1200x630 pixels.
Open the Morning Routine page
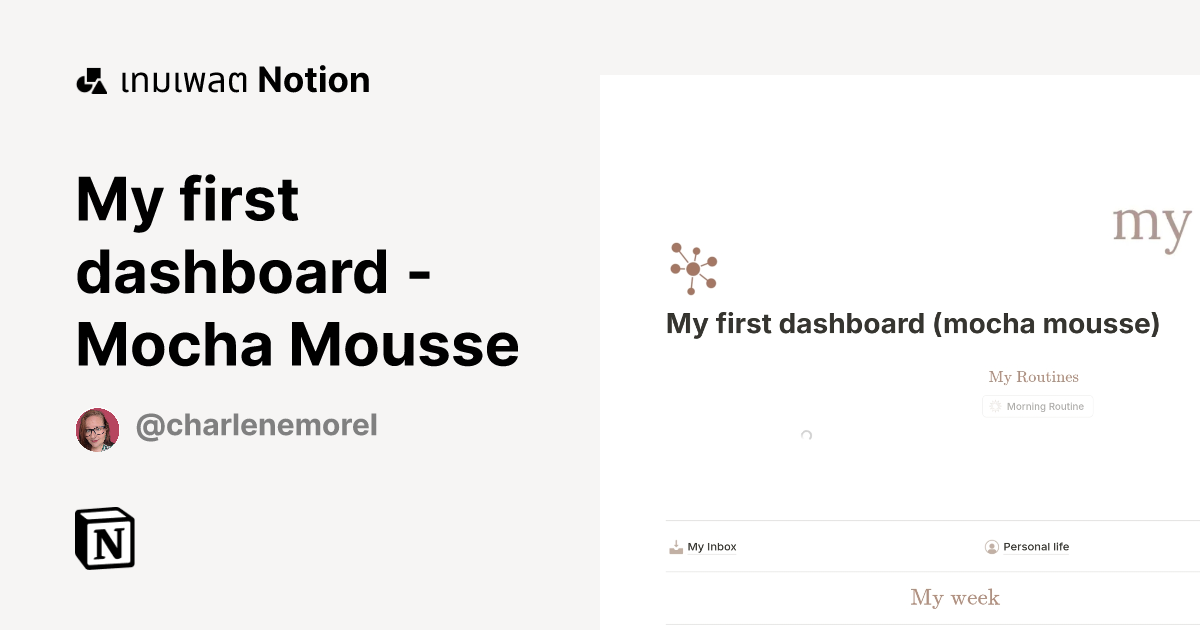1037,406
